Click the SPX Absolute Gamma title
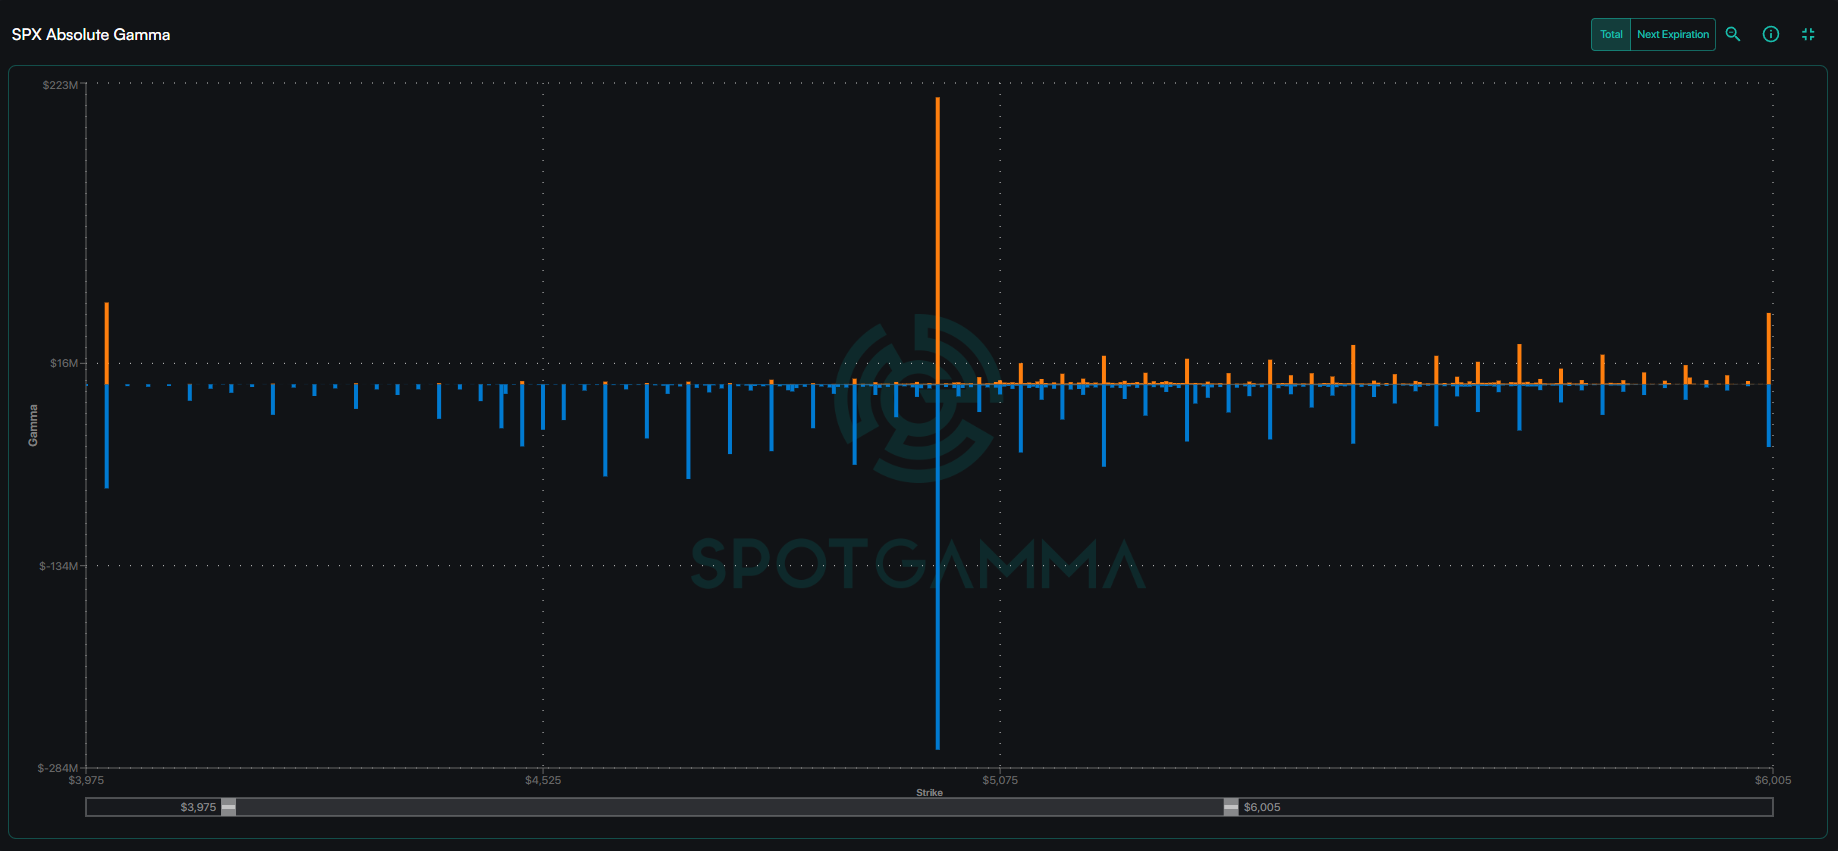 91,35
